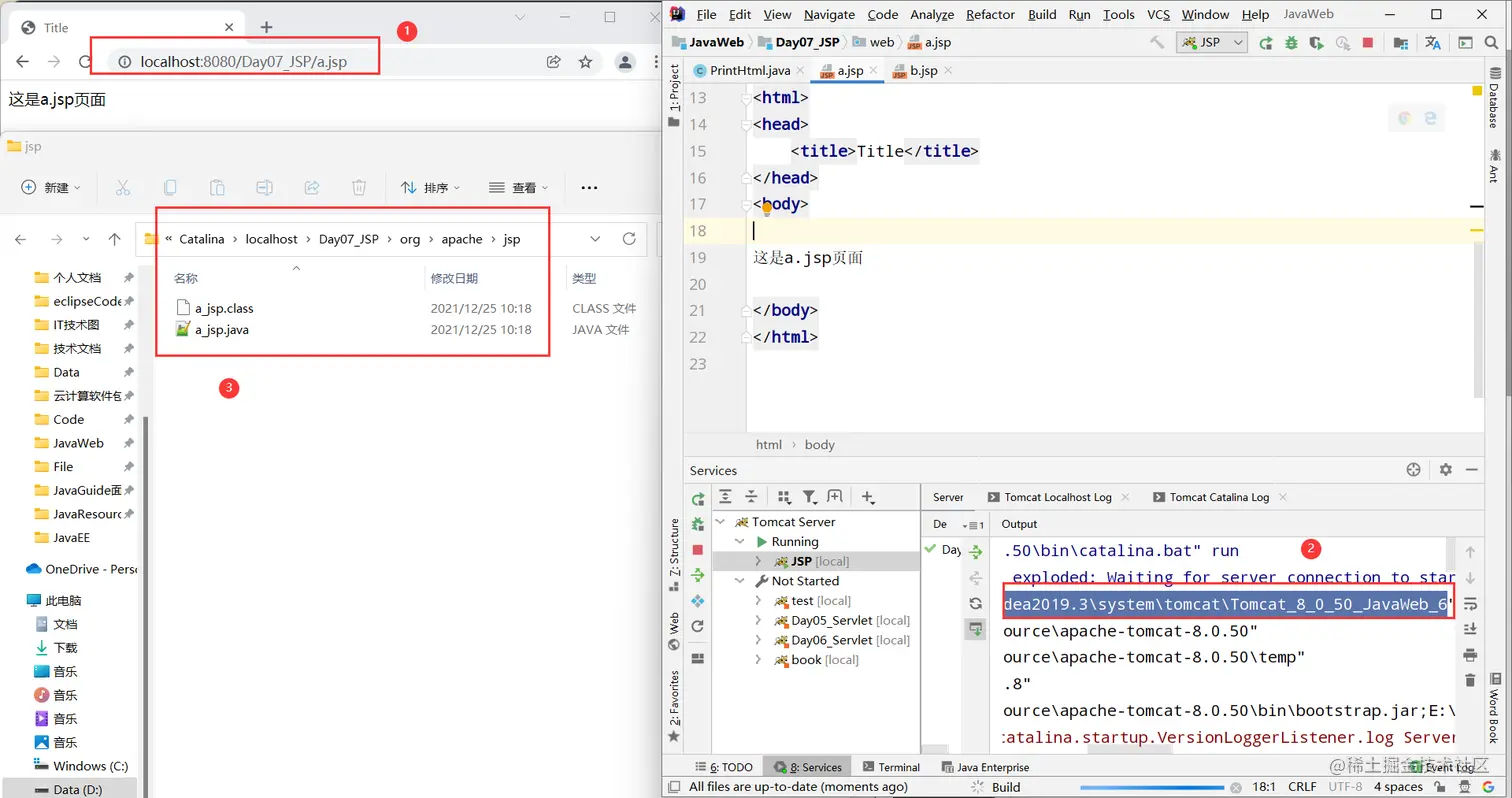The height and width of the screenshot is (798, 1512).
Task: Add service with the plus icon
Action: [867, 496]
